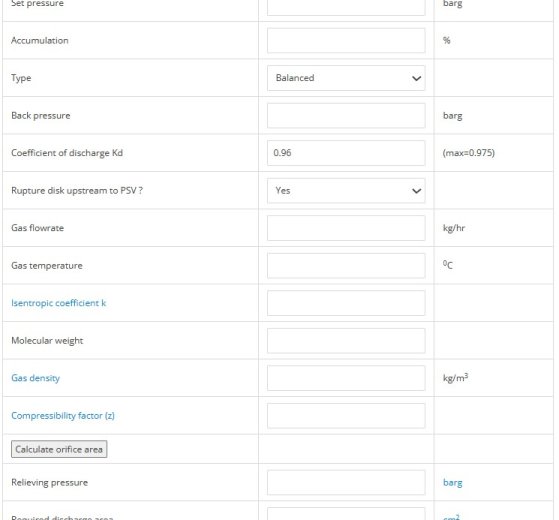Click the Set pressure input field
559x520 pixels.
[x=346, y=7]
